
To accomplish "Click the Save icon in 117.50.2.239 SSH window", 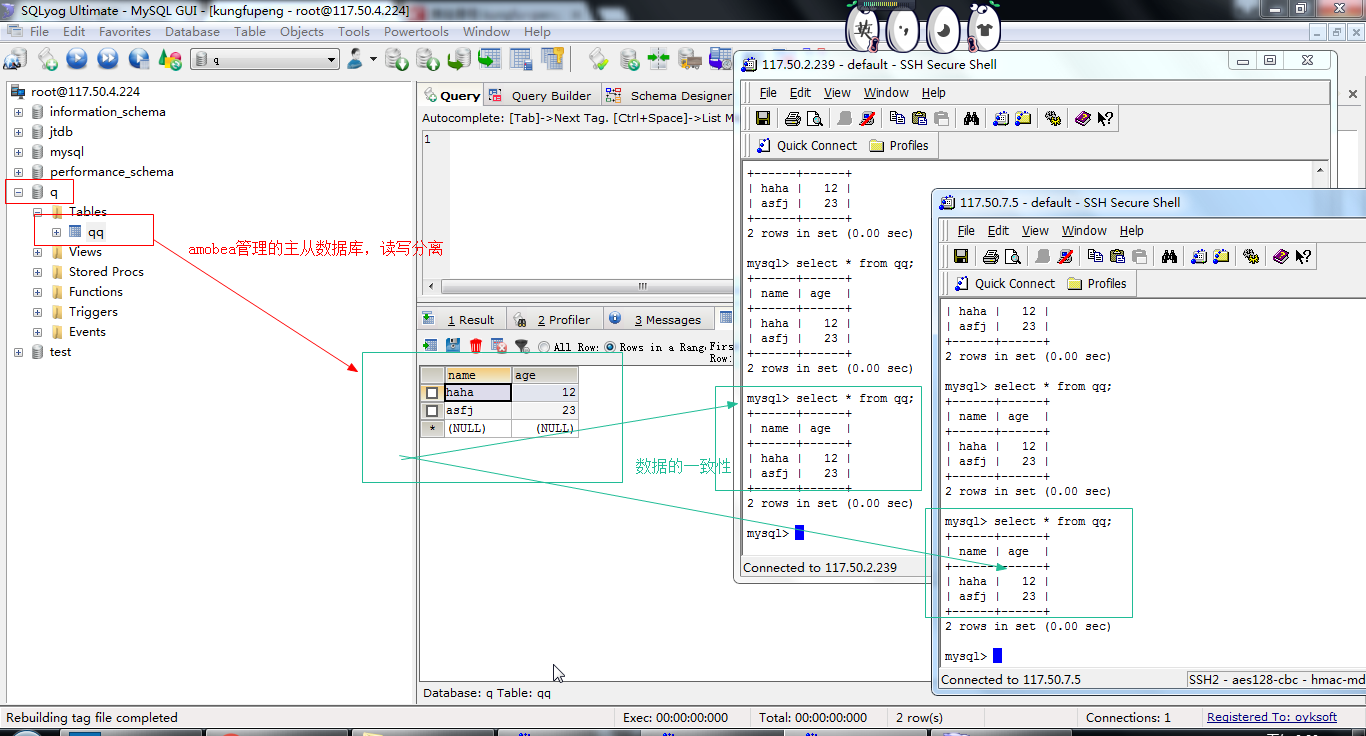I will pos(762,118).
